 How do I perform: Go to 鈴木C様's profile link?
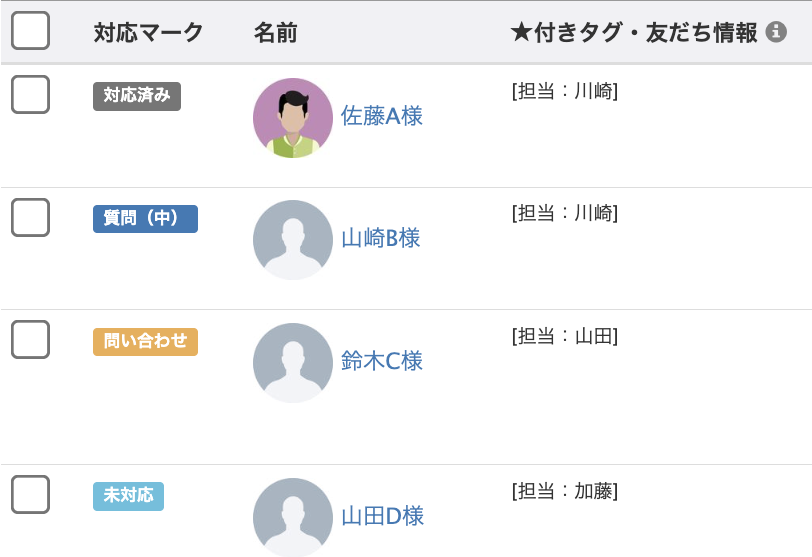pos(382,361)
